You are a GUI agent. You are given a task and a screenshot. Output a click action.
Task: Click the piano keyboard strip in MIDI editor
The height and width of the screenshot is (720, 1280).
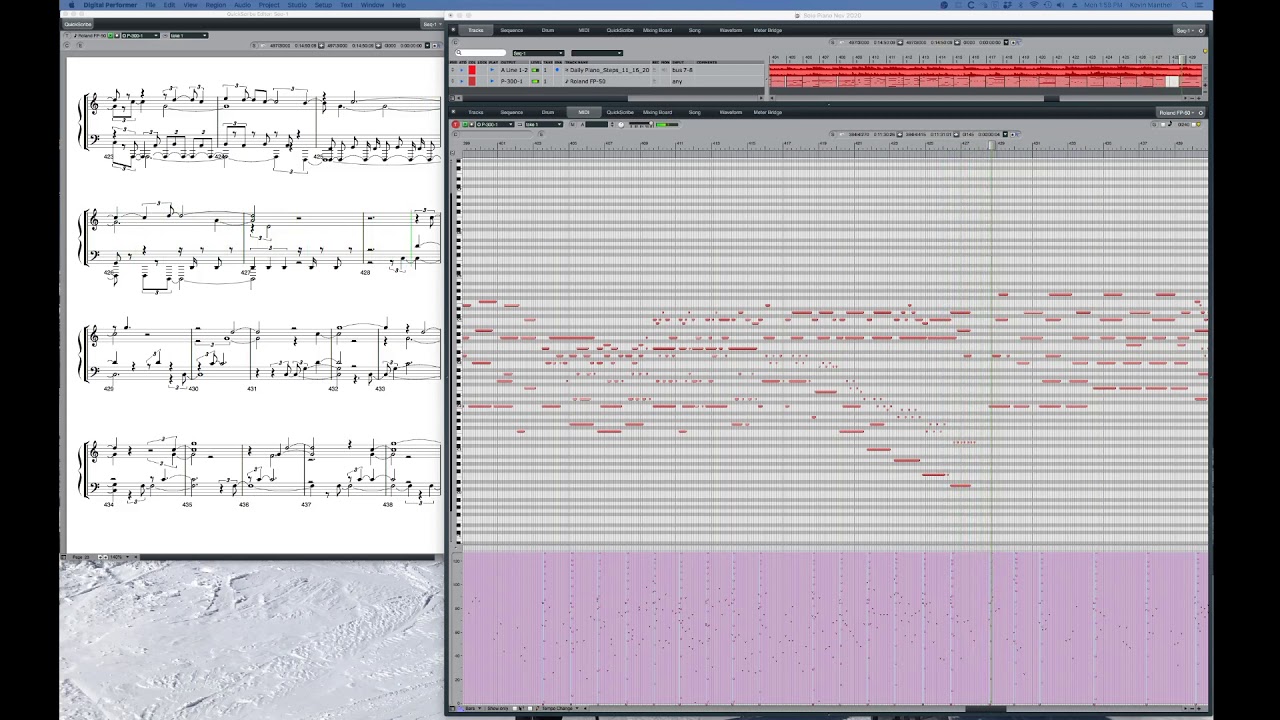pos(459,350)
